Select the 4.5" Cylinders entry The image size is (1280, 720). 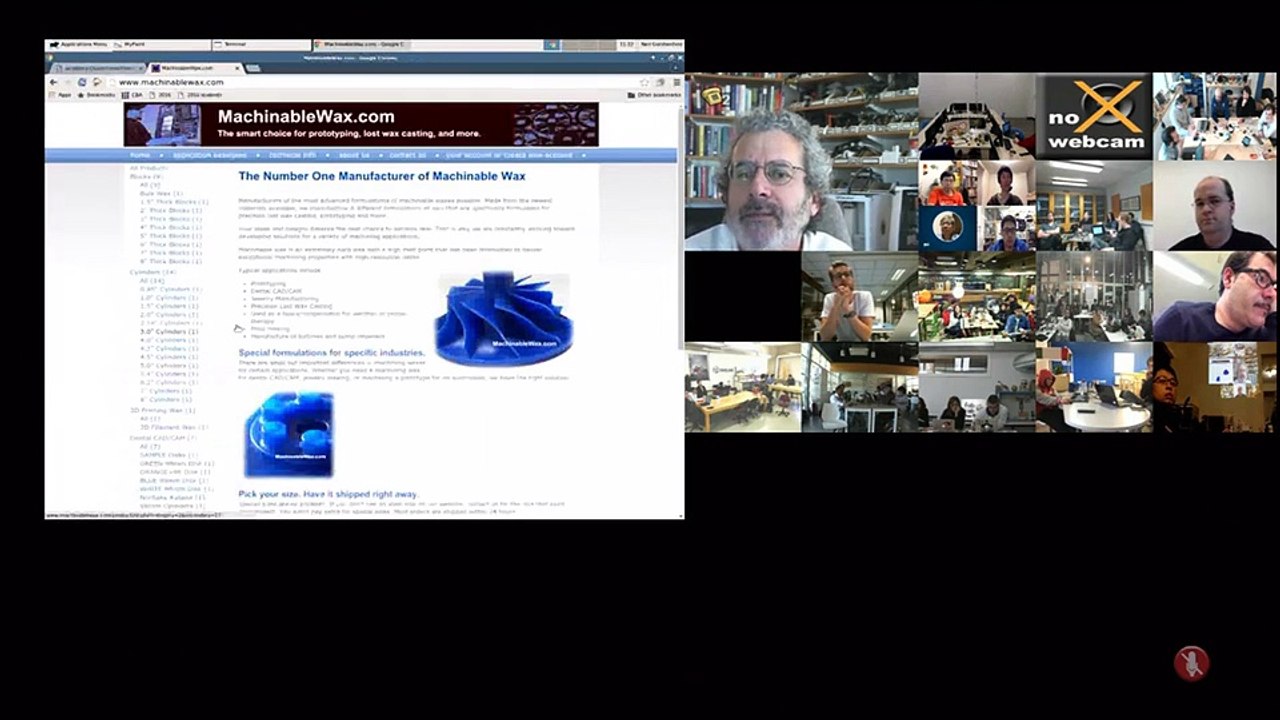click(168, 357)
